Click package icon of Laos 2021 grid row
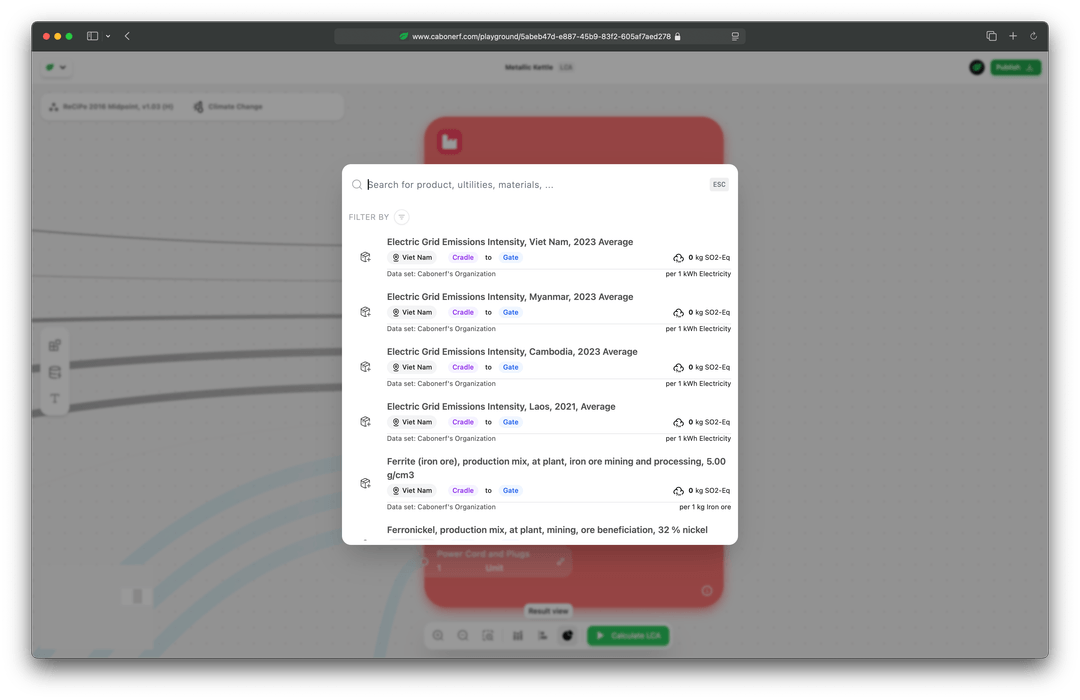 point(366,422)
